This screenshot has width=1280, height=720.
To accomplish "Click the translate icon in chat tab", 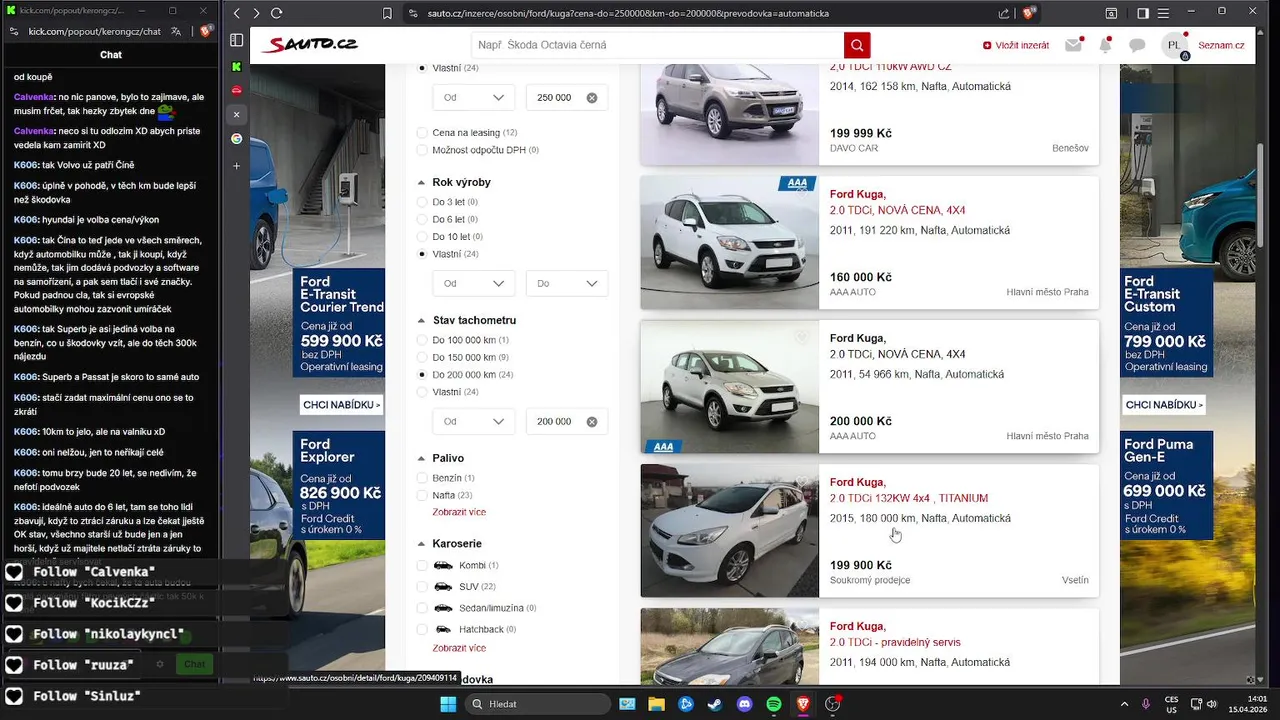I will coord(176,31).
